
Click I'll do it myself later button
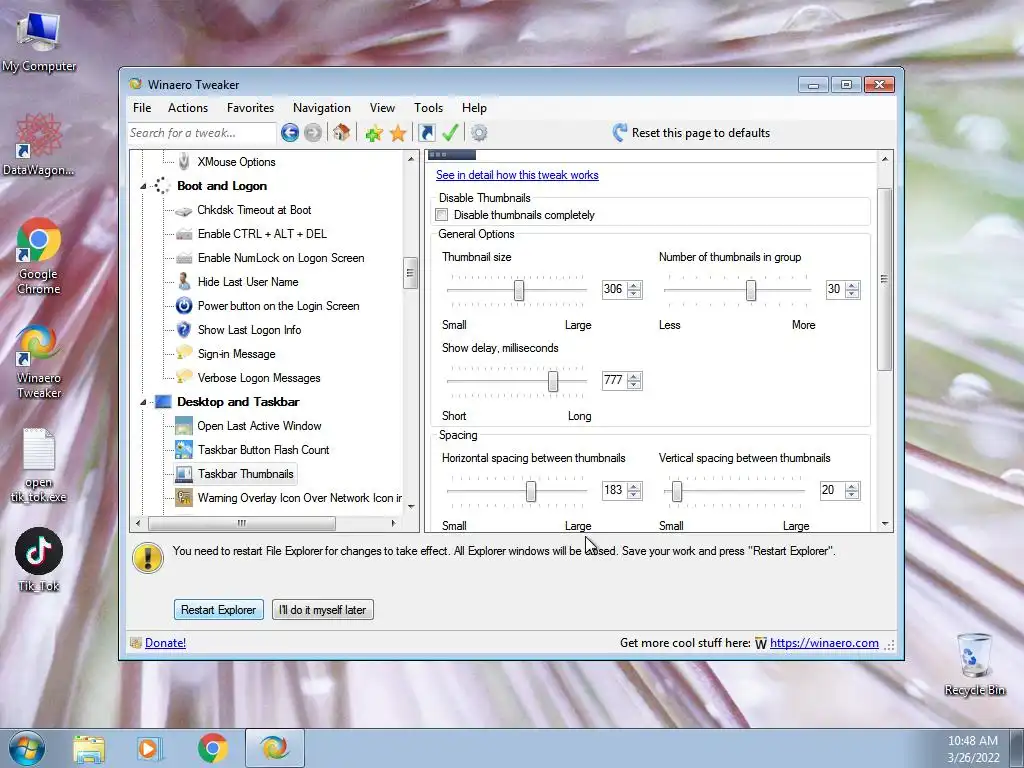tap(323, 610)
